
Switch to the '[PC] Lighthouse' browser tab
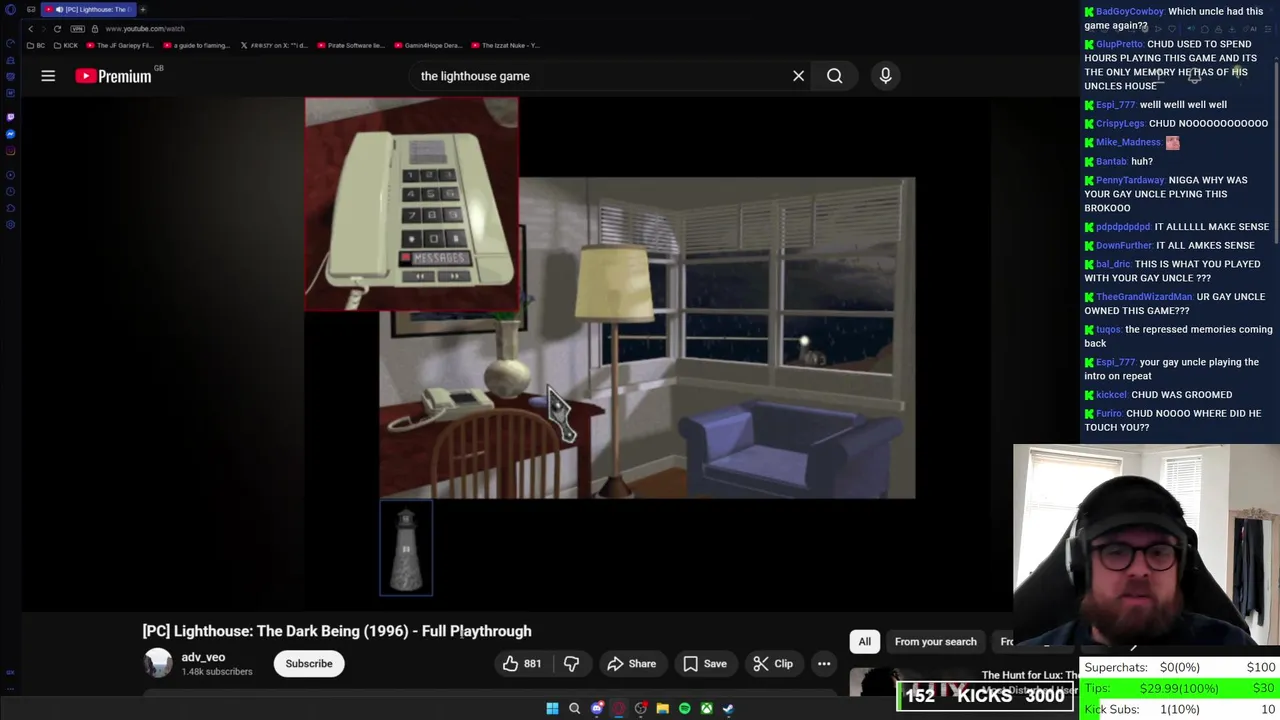pos(90,9)
